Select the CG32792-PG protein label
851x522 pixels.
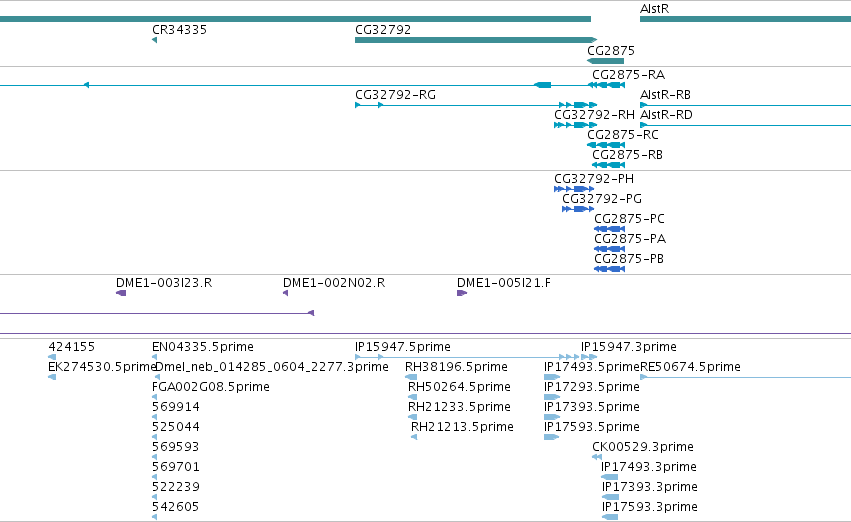[x=602, y=199]
